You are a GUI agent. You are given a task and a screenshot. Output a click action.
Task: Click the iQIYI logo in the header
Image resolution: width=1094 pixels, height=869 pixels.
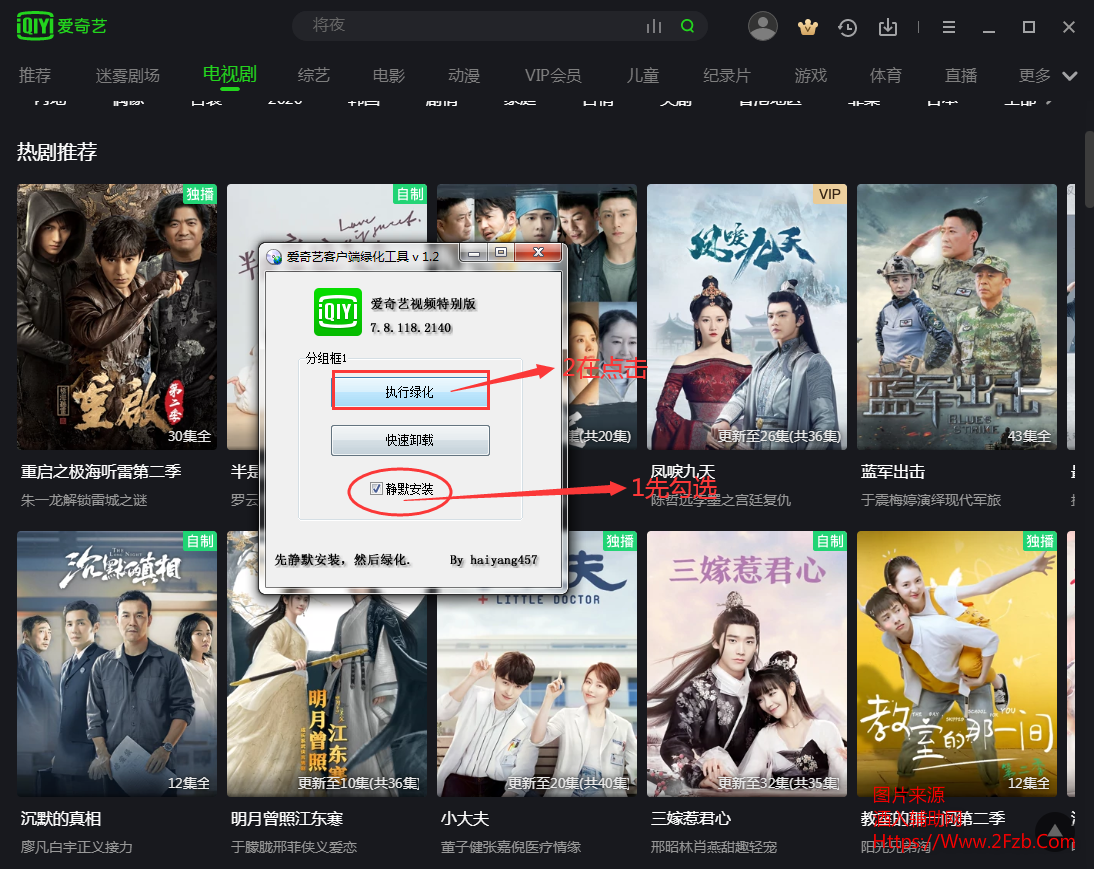pyautogui.click(x=62, y=27)
